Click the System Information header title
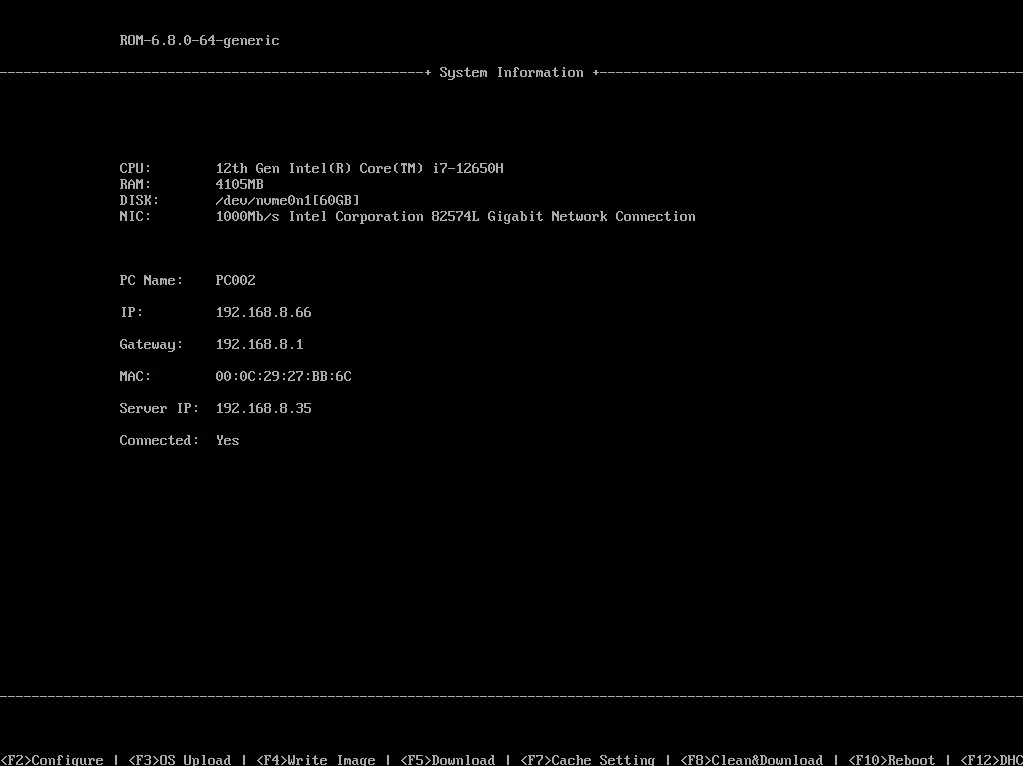 coord(512,72)
